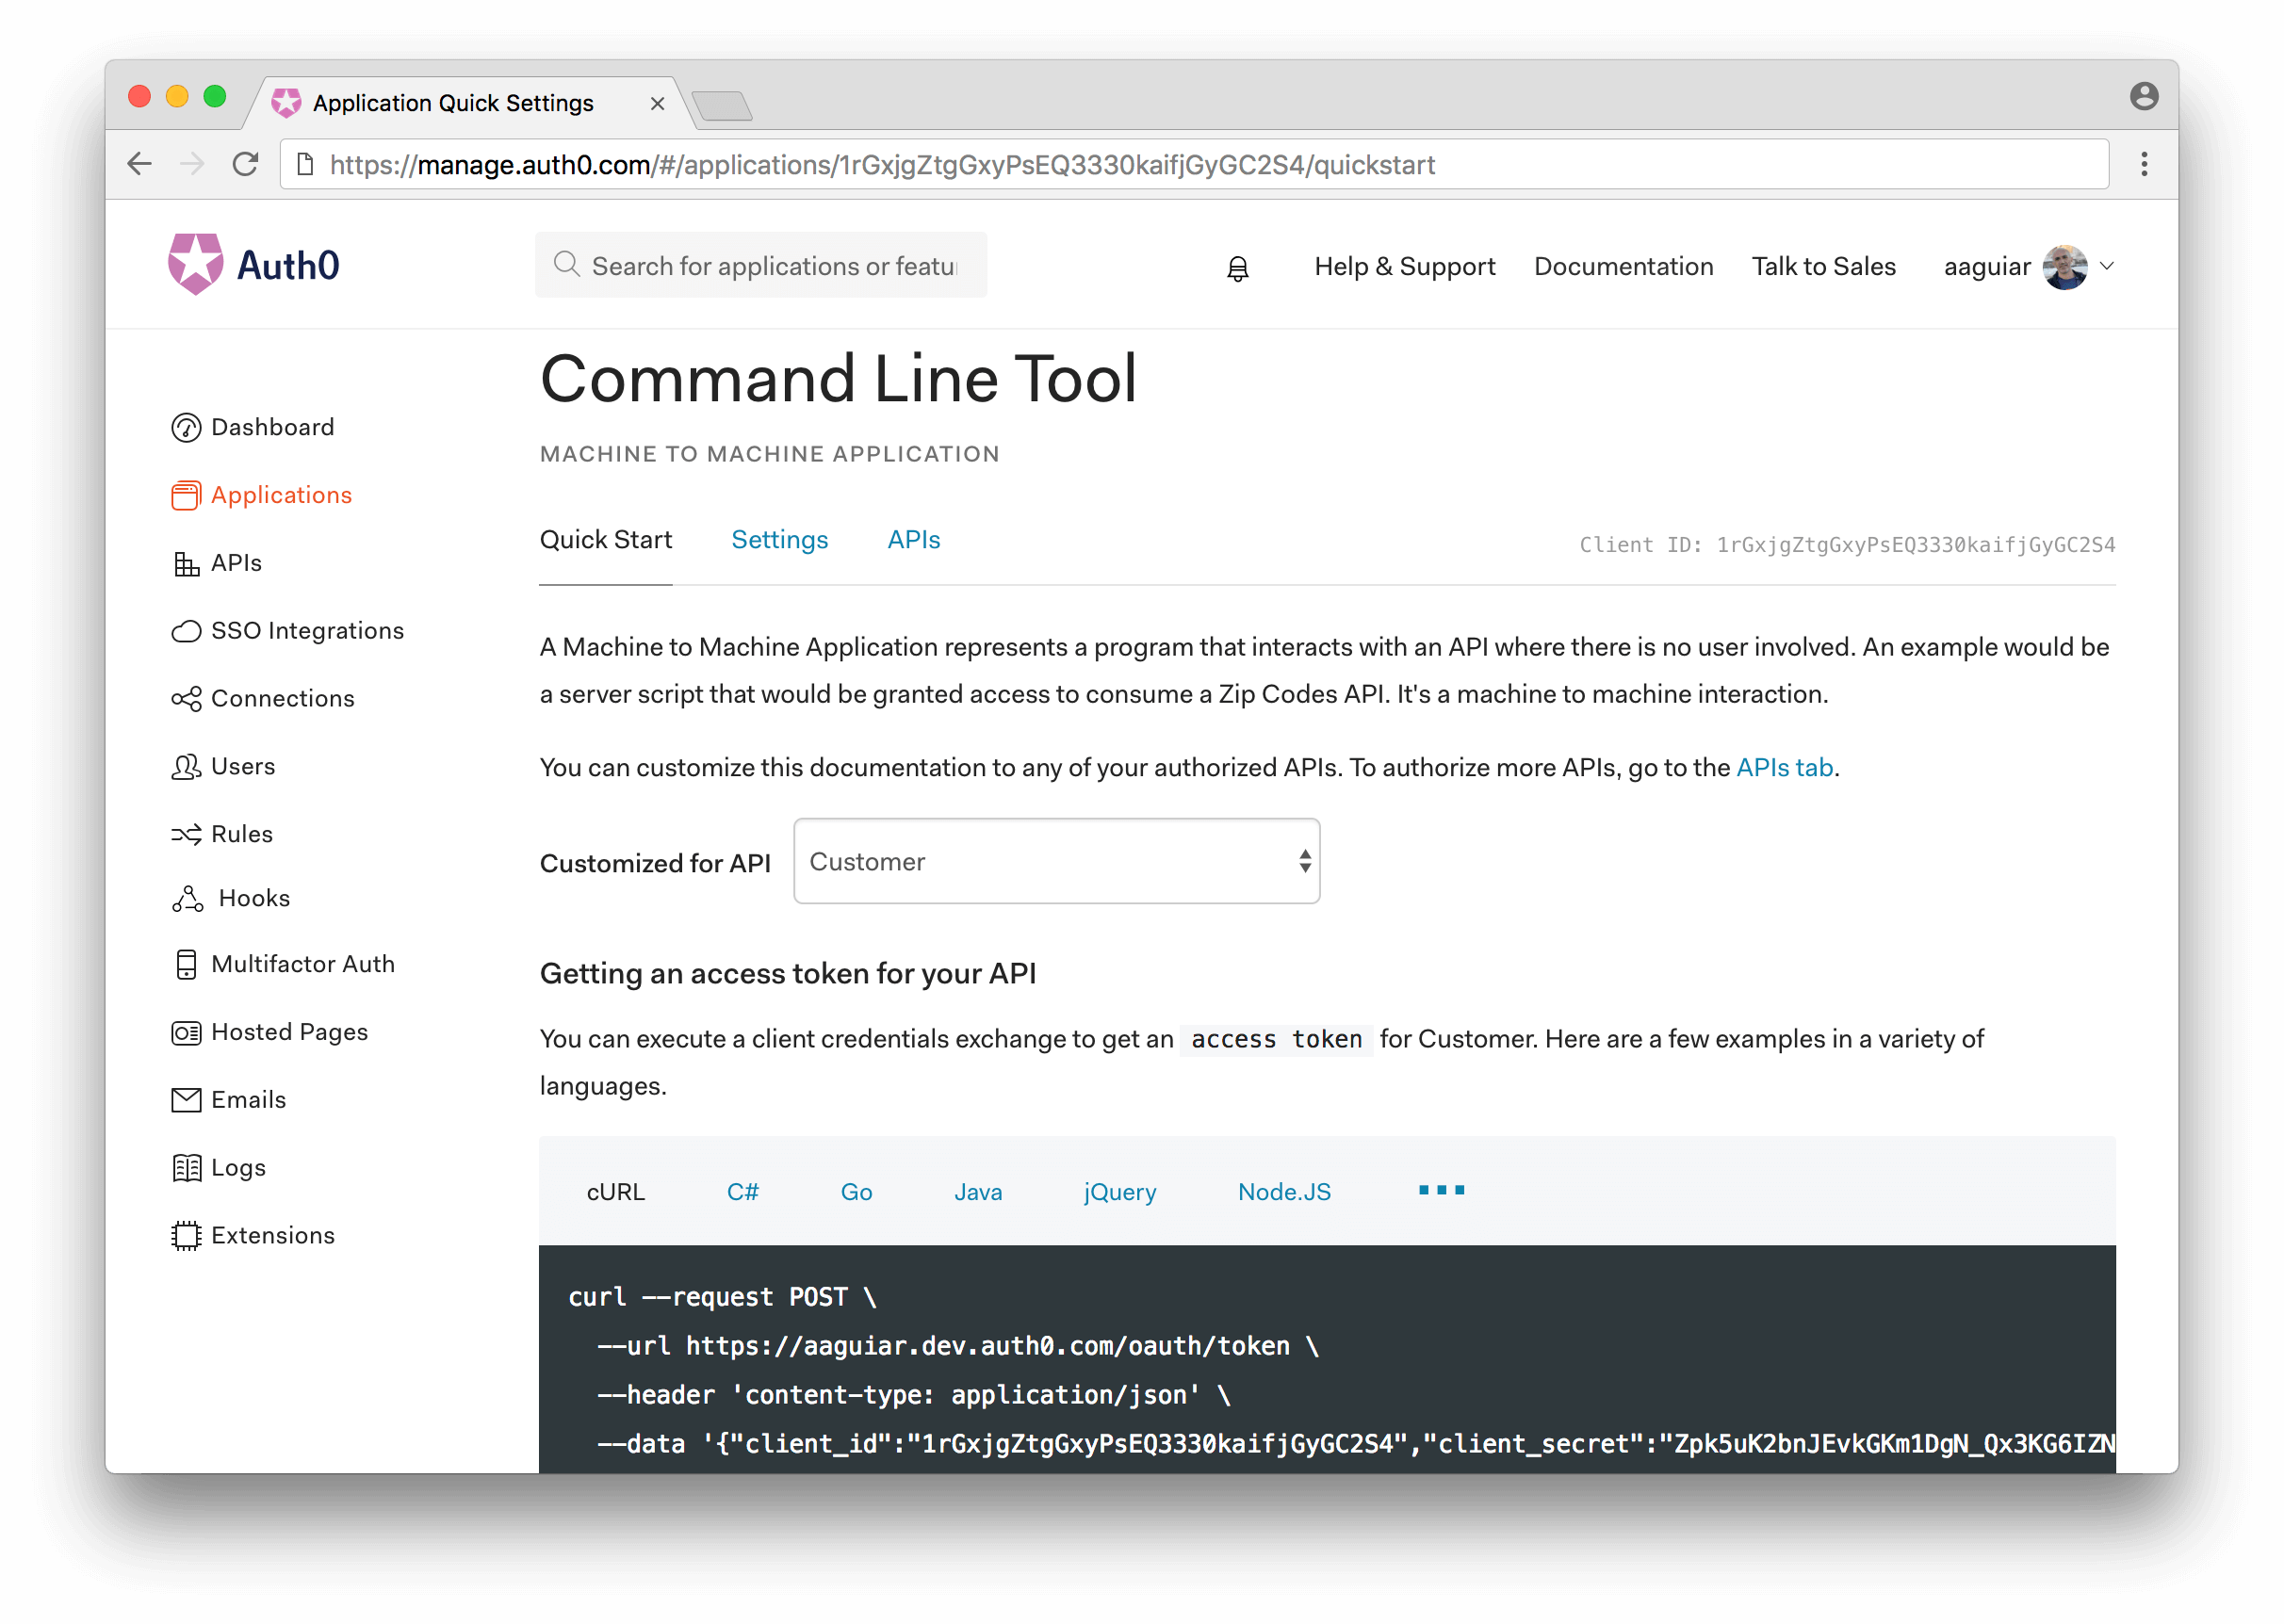2284x1624 pixels.
Task: Click the Hosted Pages icon
Action: tap(186, 1033)
